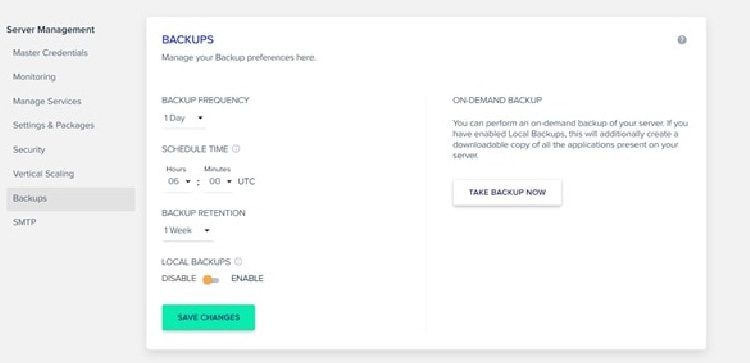Open Manage Services in sidebar
This screenshot has height=363, width=750.
(x=47, y=101)
